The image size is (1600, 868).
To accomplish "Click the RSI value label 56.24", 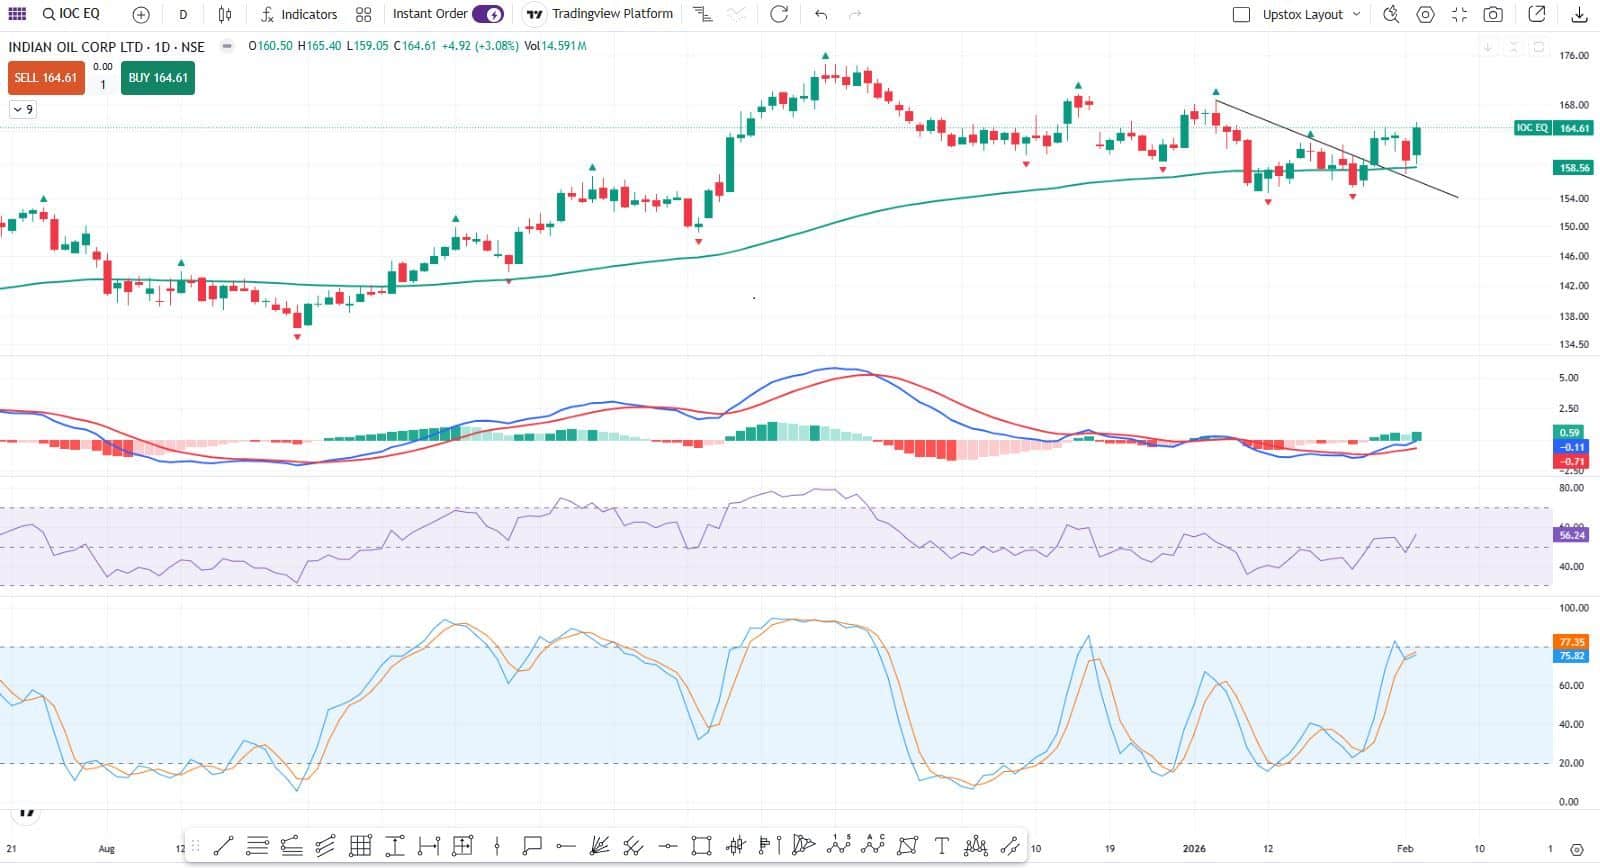I will 1572,535.
